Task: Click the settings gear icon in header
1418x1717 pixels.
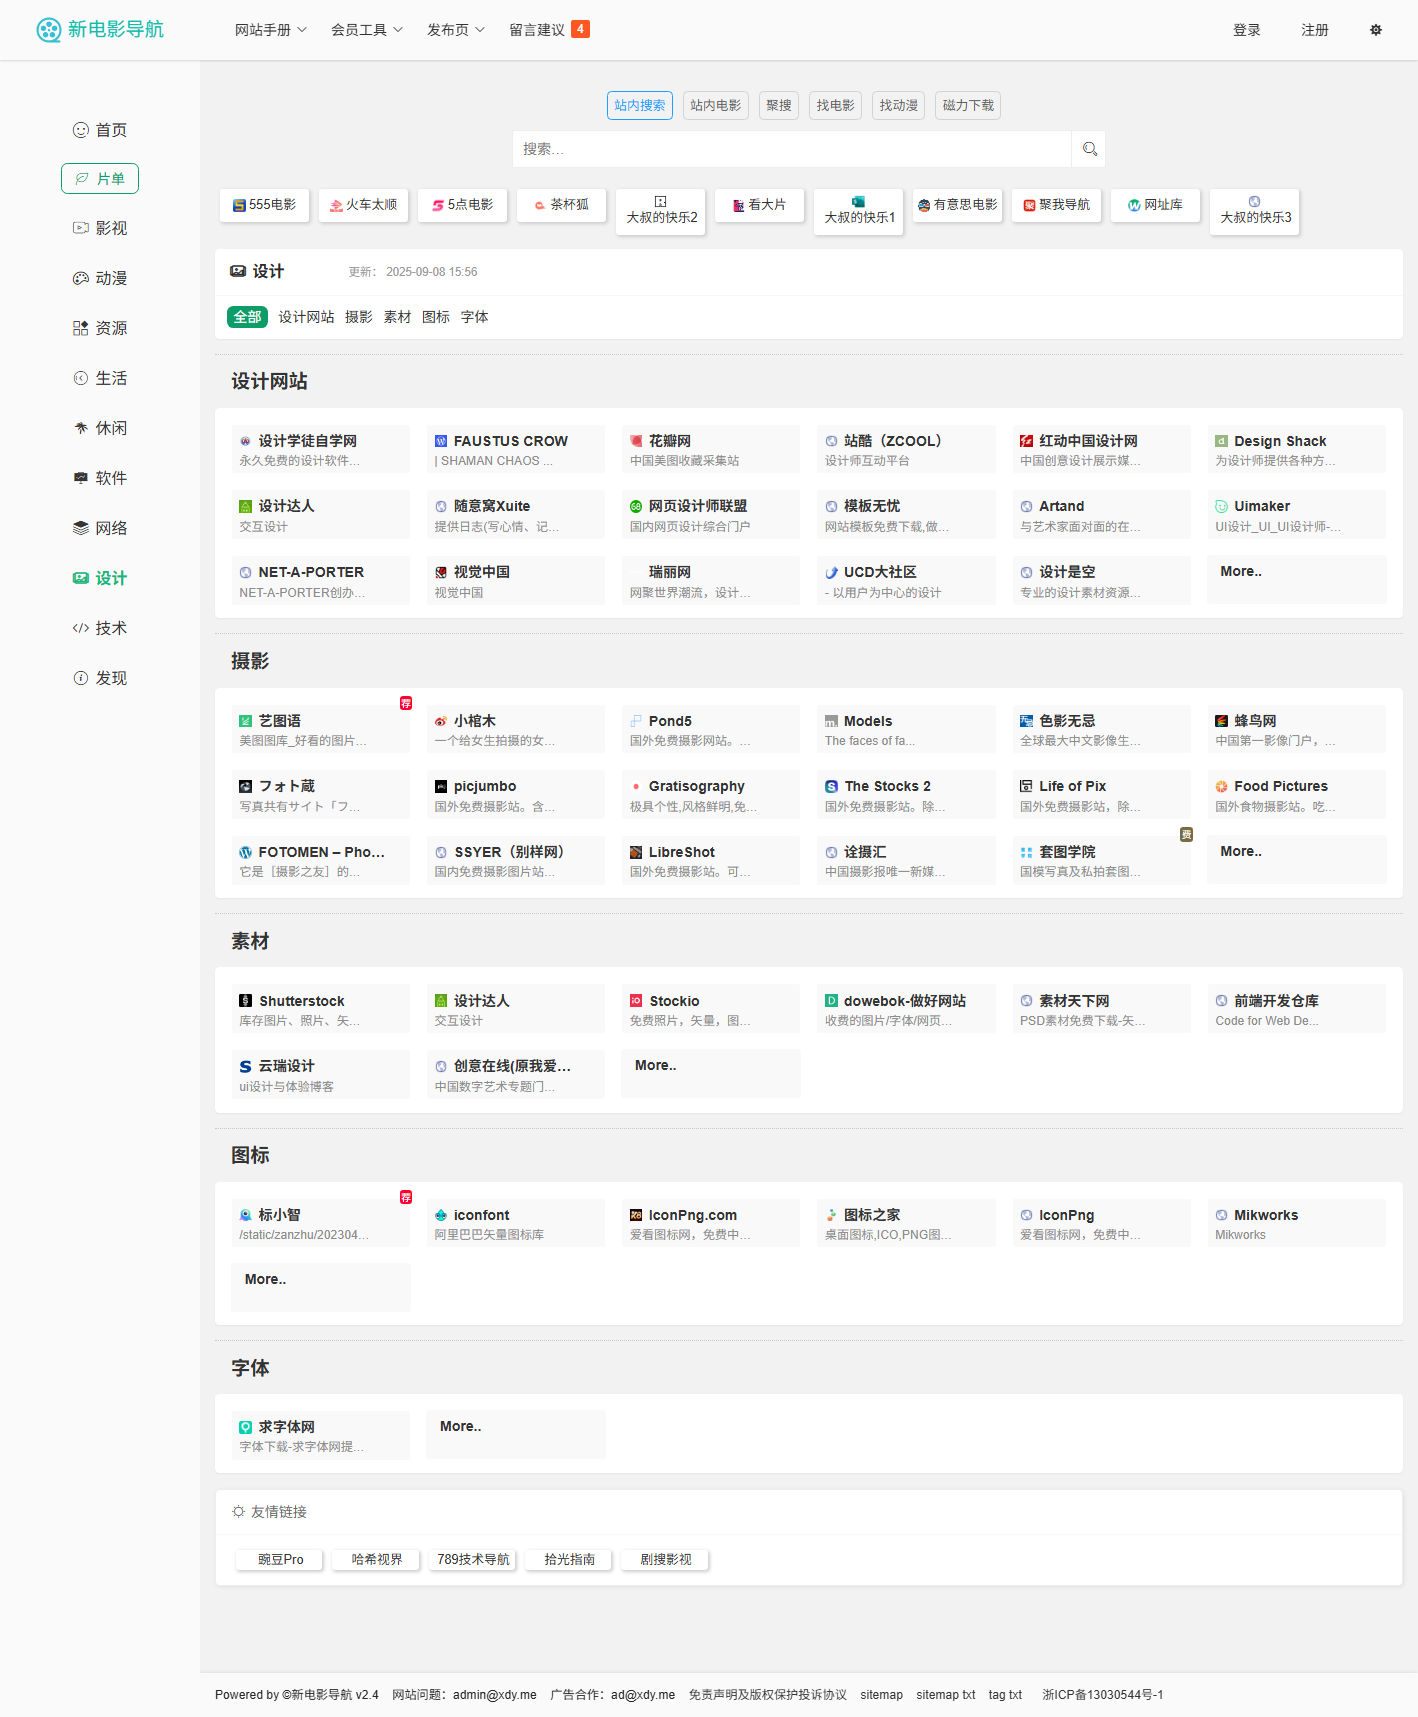Action: [x=1376, y=30]
